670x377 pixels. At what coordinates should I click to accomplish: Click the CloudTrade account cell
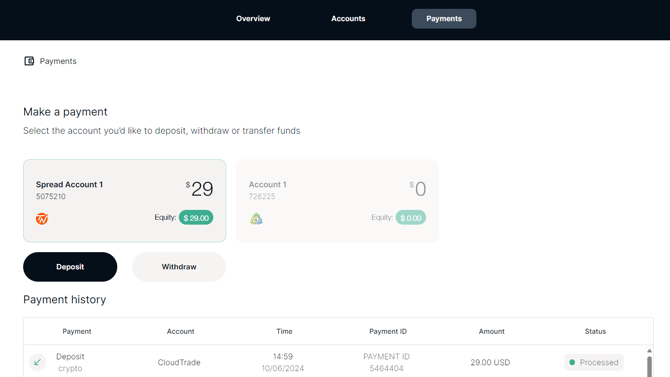pyautogui.click(x=179, y=362)
